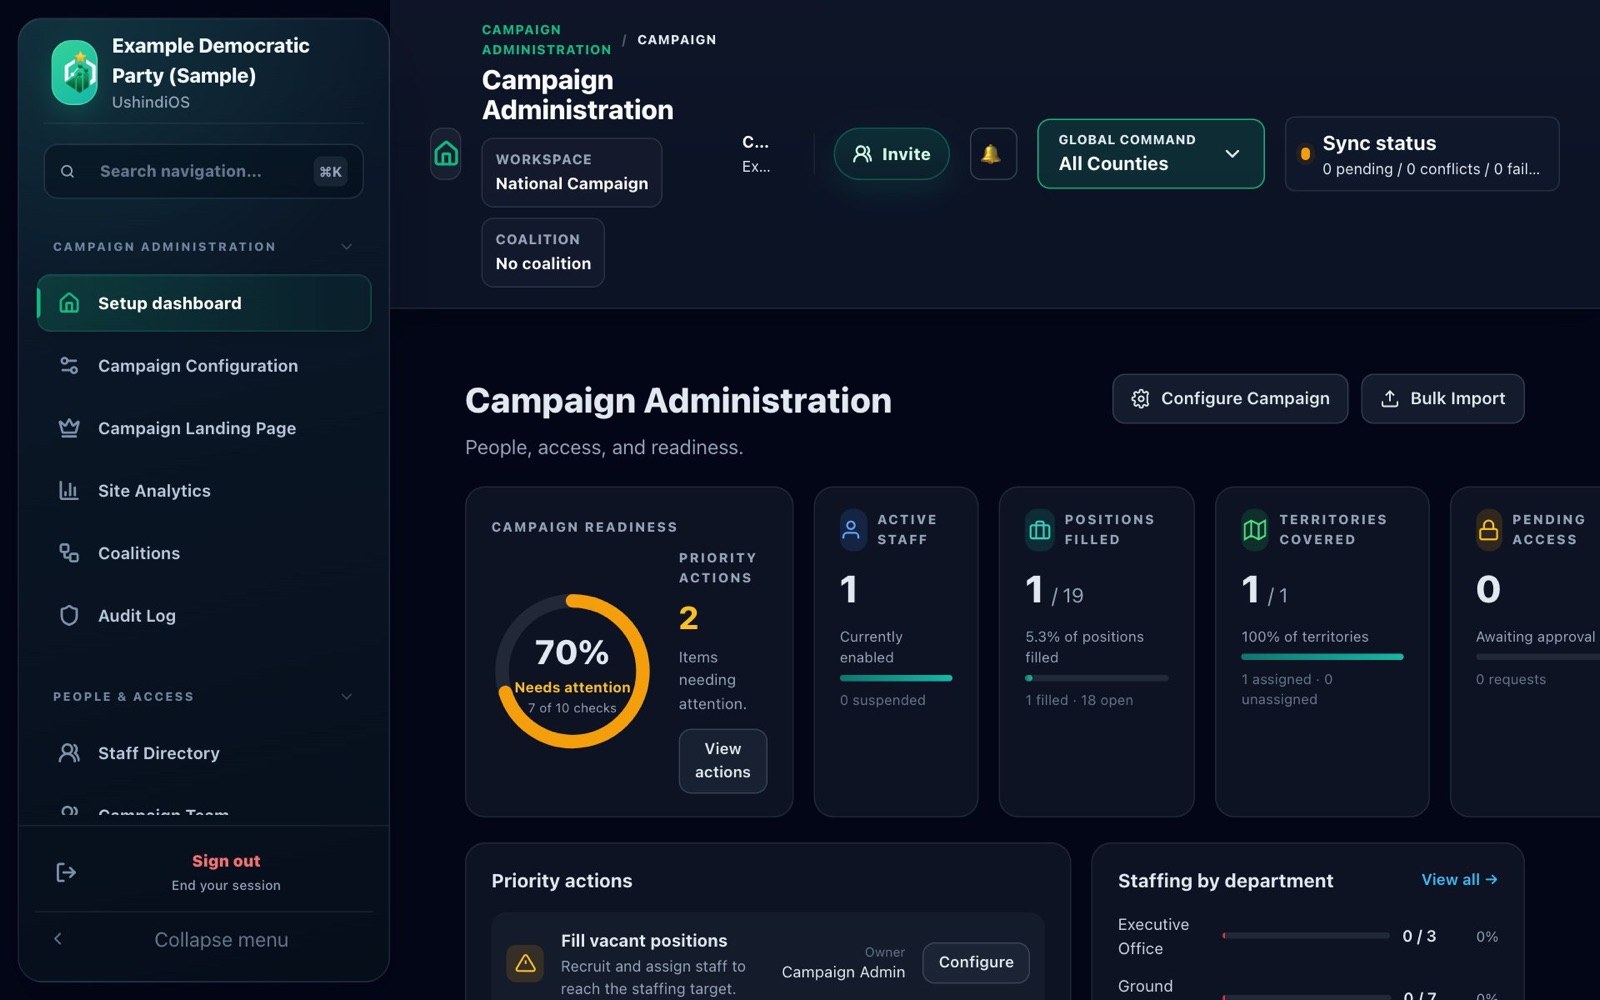Image resolution: width=1600 pixels, height=1000 pixels.
Task: Open the Sync status panel
Action: tap(1422, 154)
